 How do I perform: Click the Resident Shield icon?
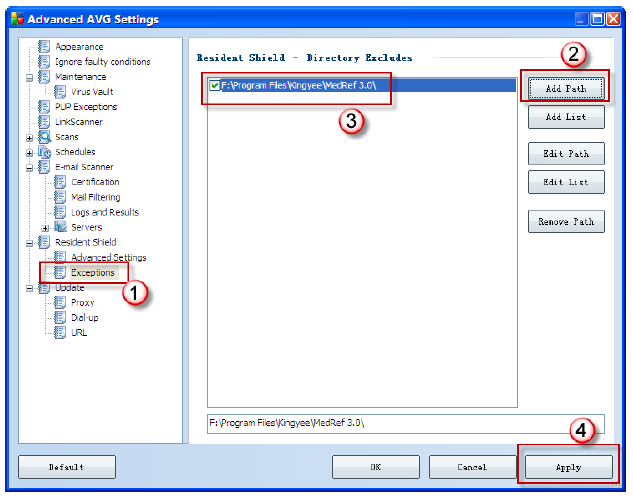coord(44,242)
